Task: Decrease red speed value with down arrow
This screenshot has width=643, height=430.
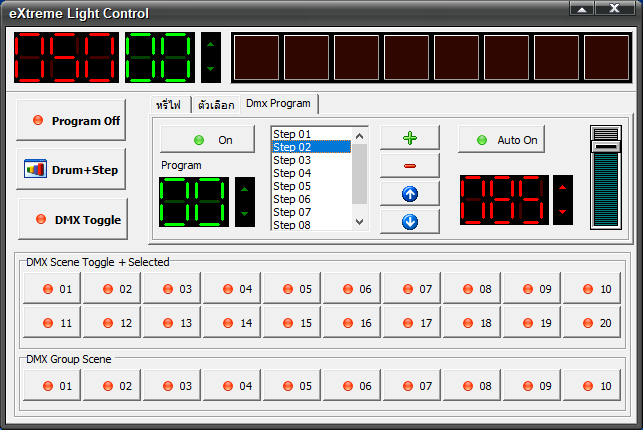Action: 563,212
